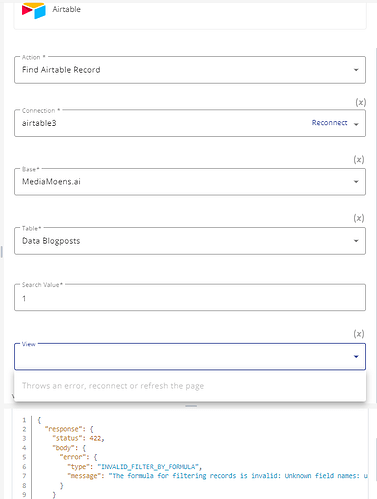This screenshot has height=499, width=377.
Task: Clear the Connection field with (x)
Action: 360,102
